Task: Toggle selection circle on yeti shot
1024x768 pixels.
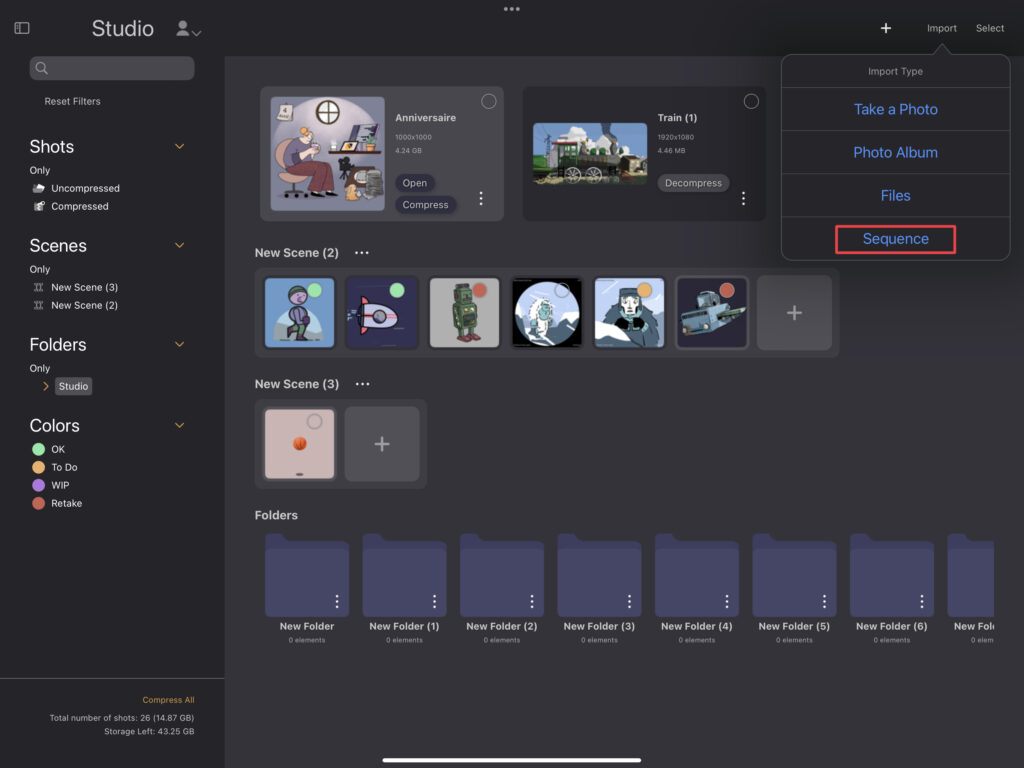Action: pyautogui.click(x=562, y=291)
